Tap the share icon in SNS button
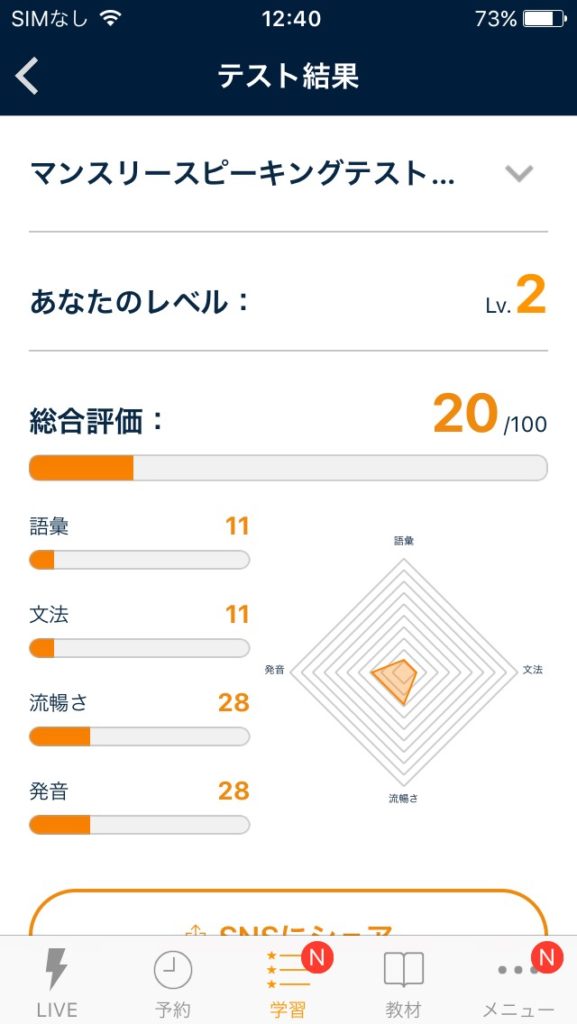Screen dimensions: 577x1024 click(191, 930)
